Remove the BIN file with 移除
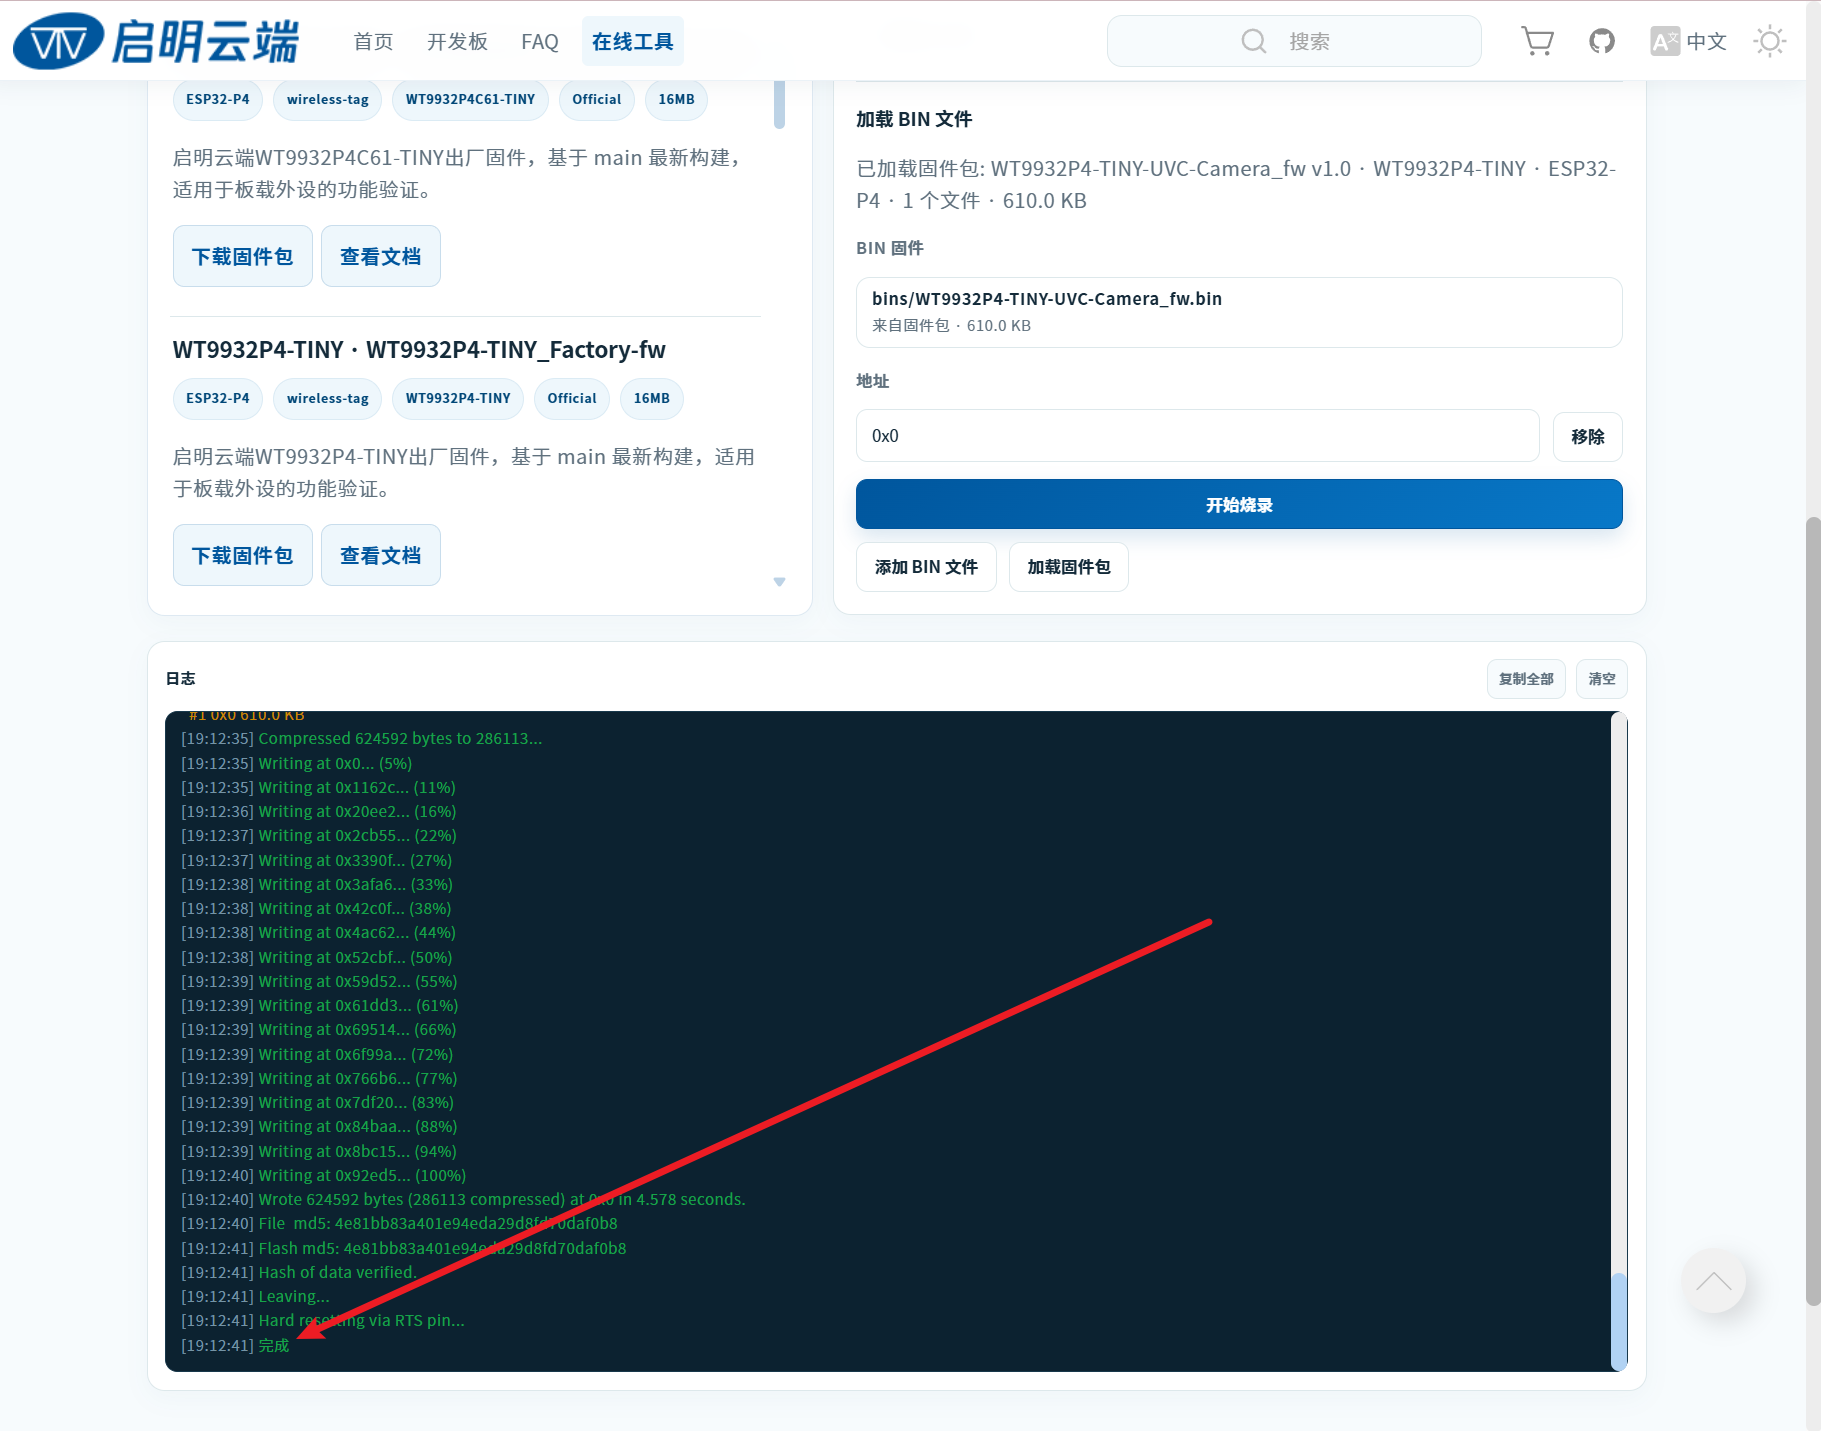Image resolution: width=1821 pixels, height=1431 pixels. (x=1587, y=436)
